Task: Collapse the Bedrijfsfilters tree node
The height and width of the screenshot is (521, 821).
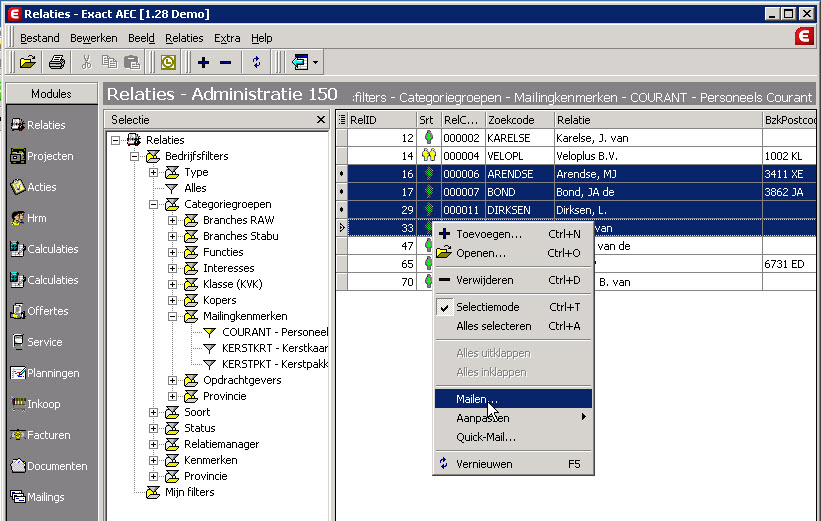Action: click(x=135, y=157)
